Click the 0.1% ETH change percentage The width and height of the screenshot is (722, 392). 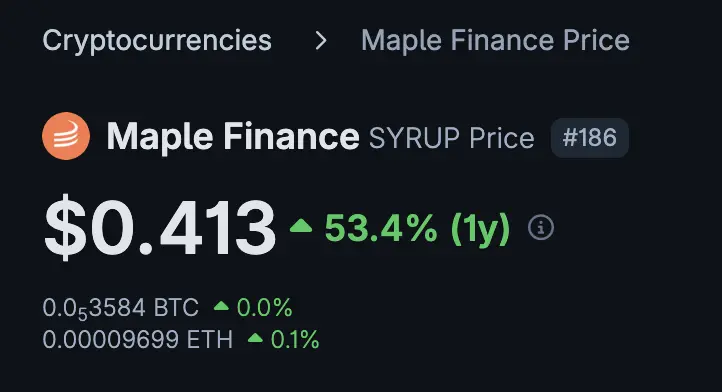coord(295,339)
